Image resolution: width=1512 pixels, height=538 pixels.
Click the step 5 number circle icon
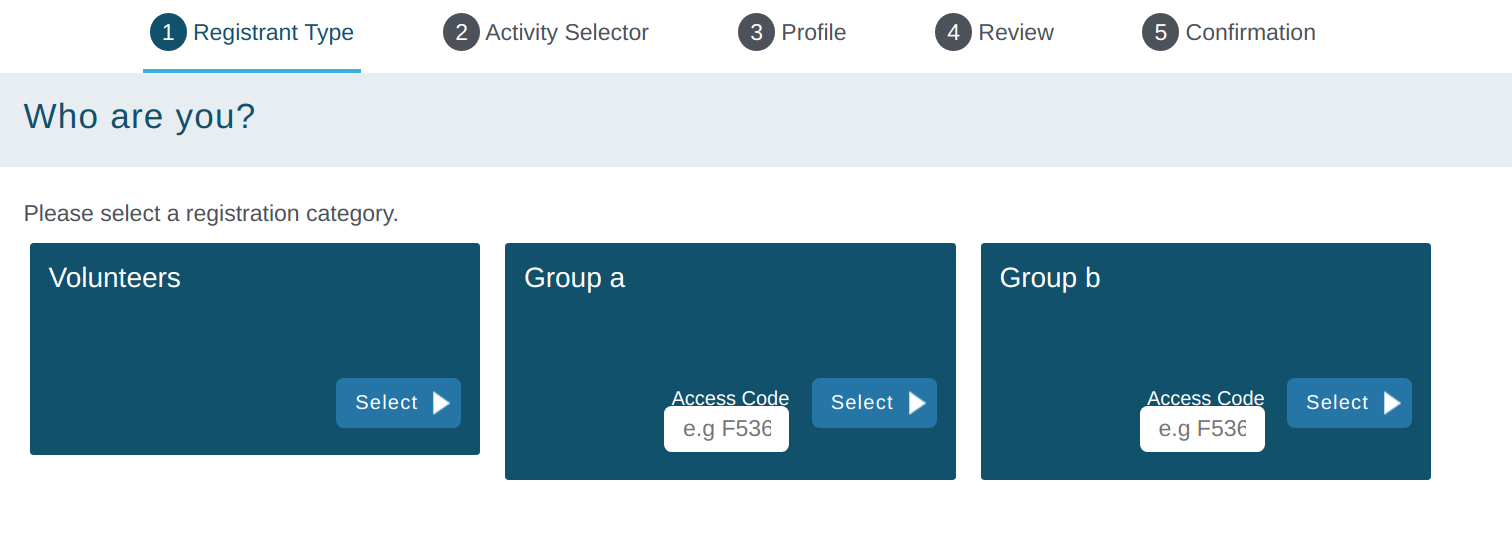tap(1160, 32)
